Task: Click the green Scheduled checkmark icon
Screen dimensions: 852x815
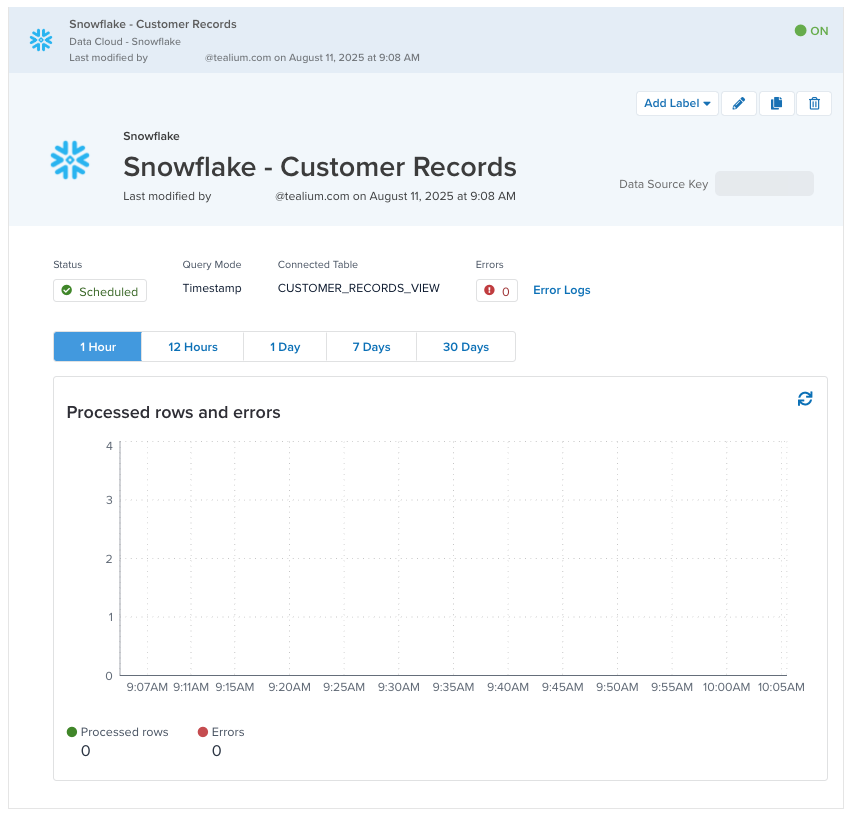Action: pos(67,291)
